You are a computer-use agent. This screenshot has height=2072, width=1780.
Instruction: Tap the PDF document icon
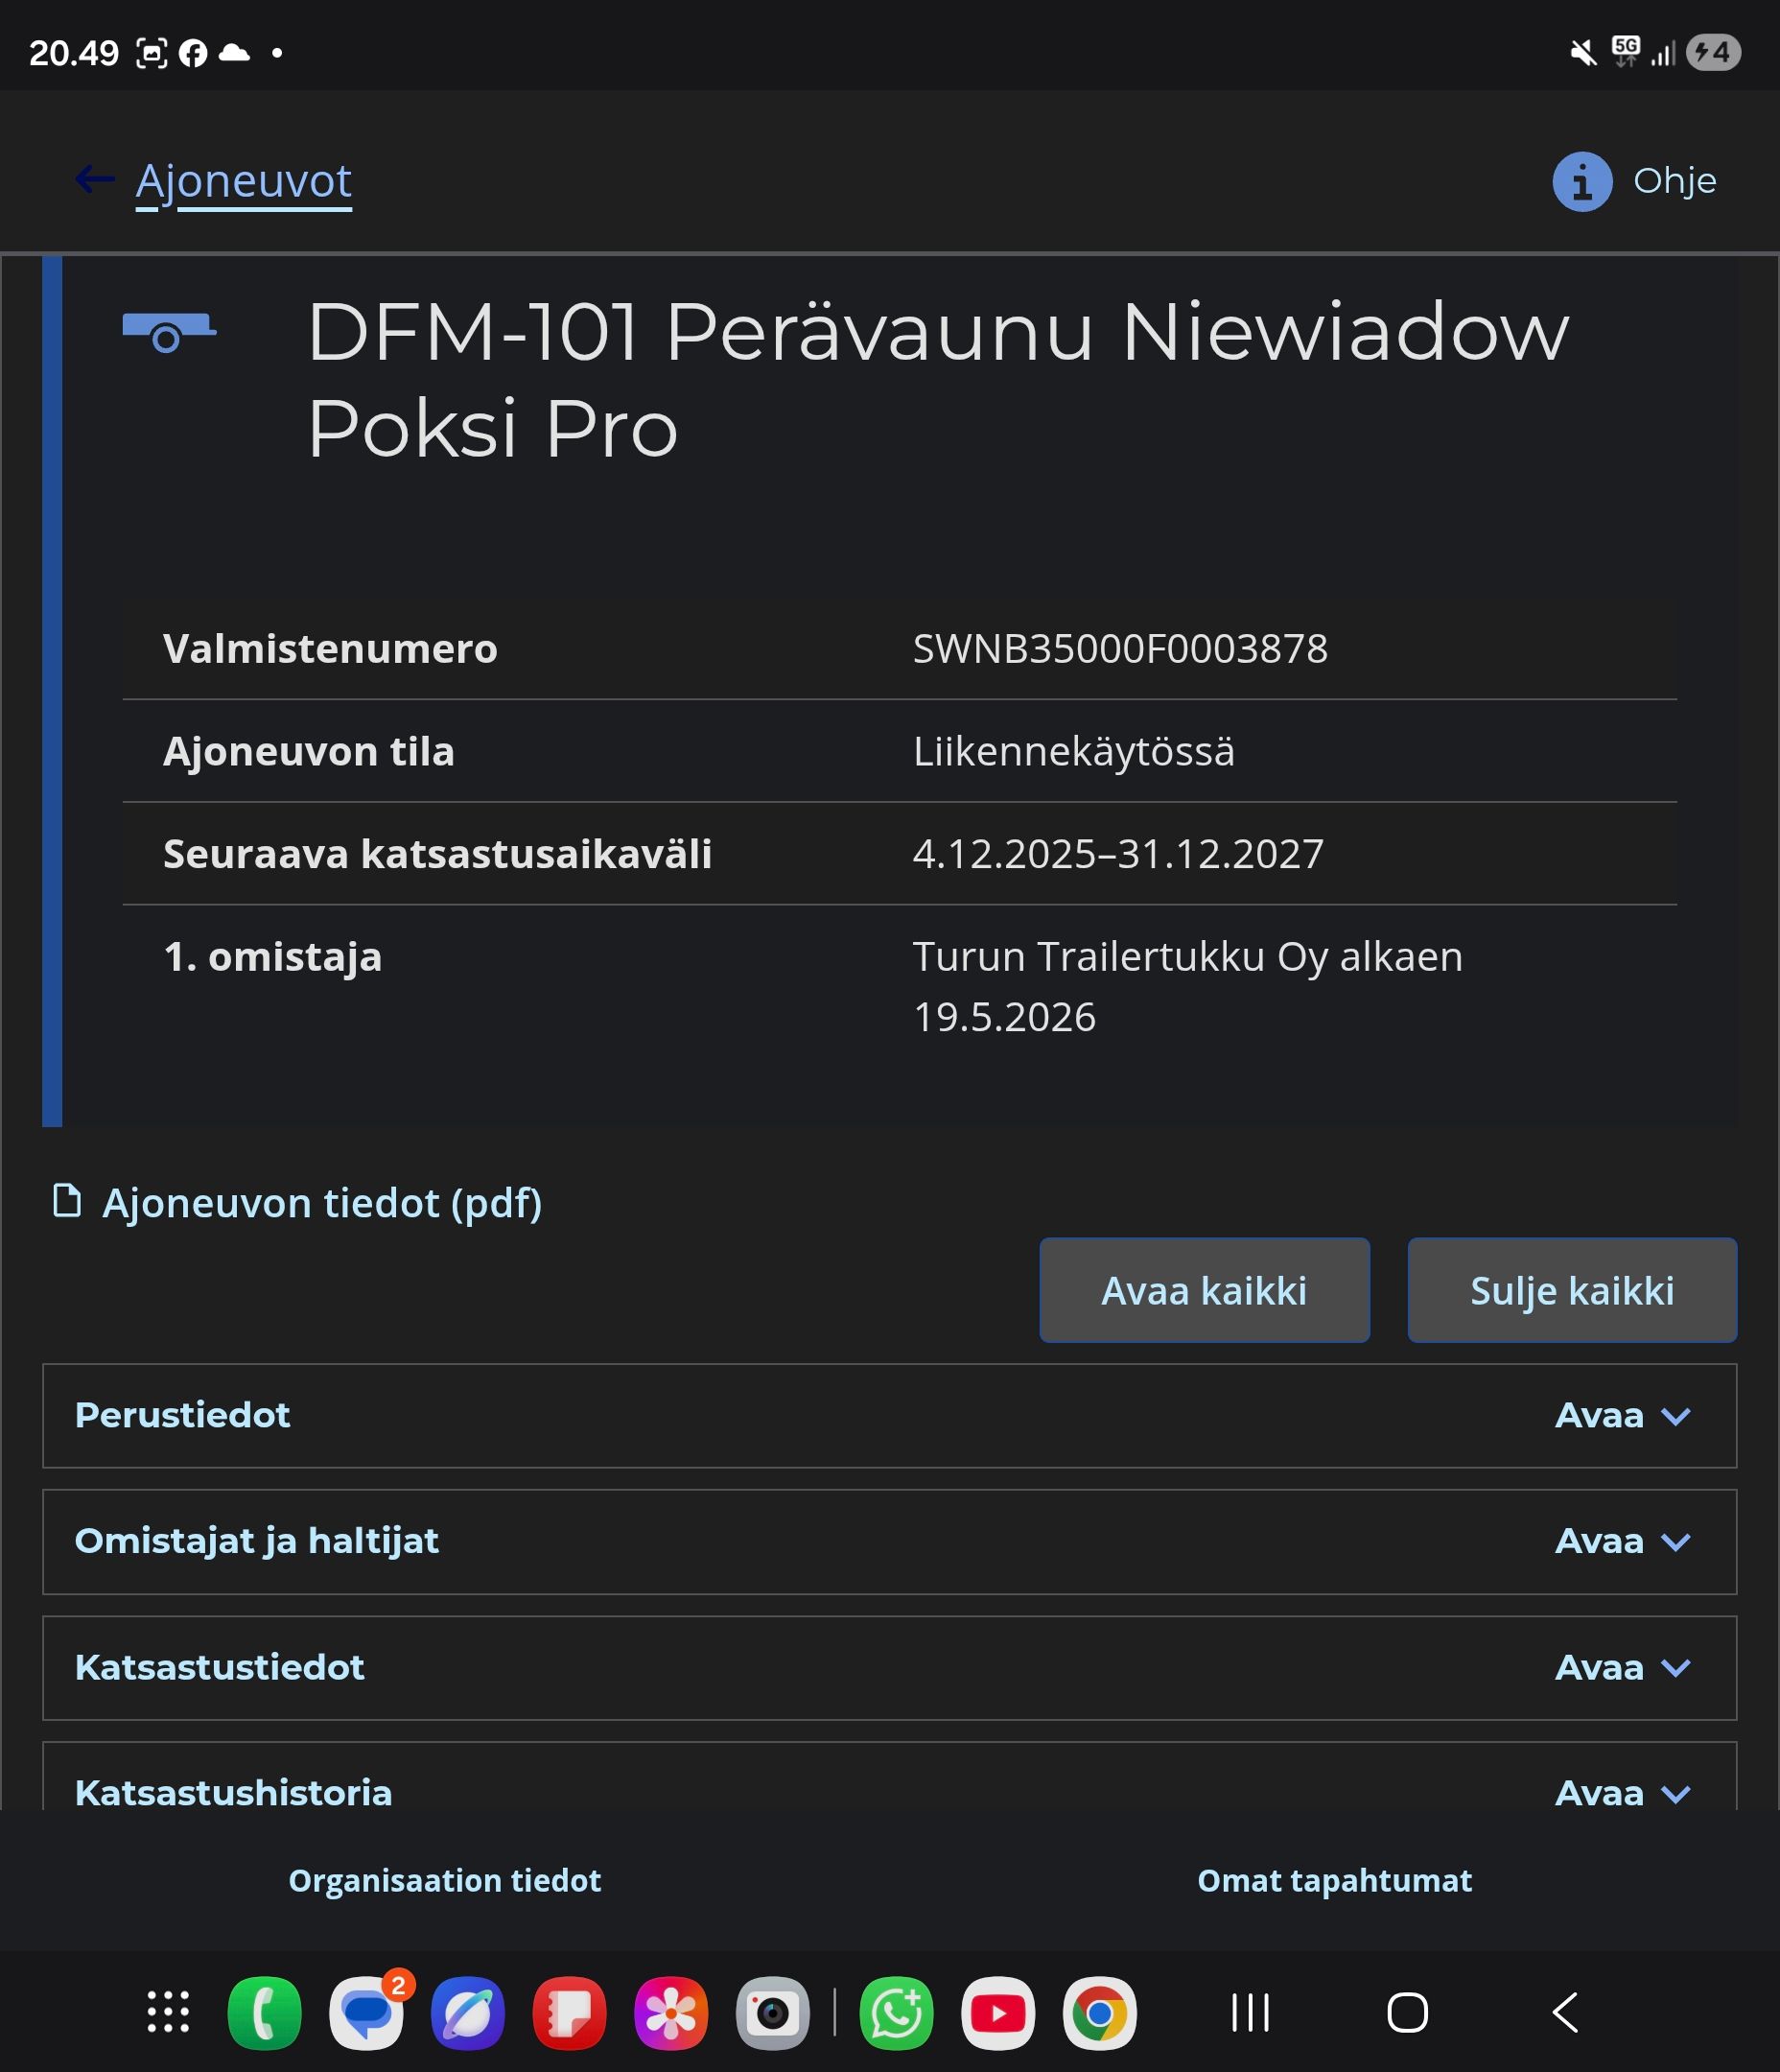[x=67, y=1201]
